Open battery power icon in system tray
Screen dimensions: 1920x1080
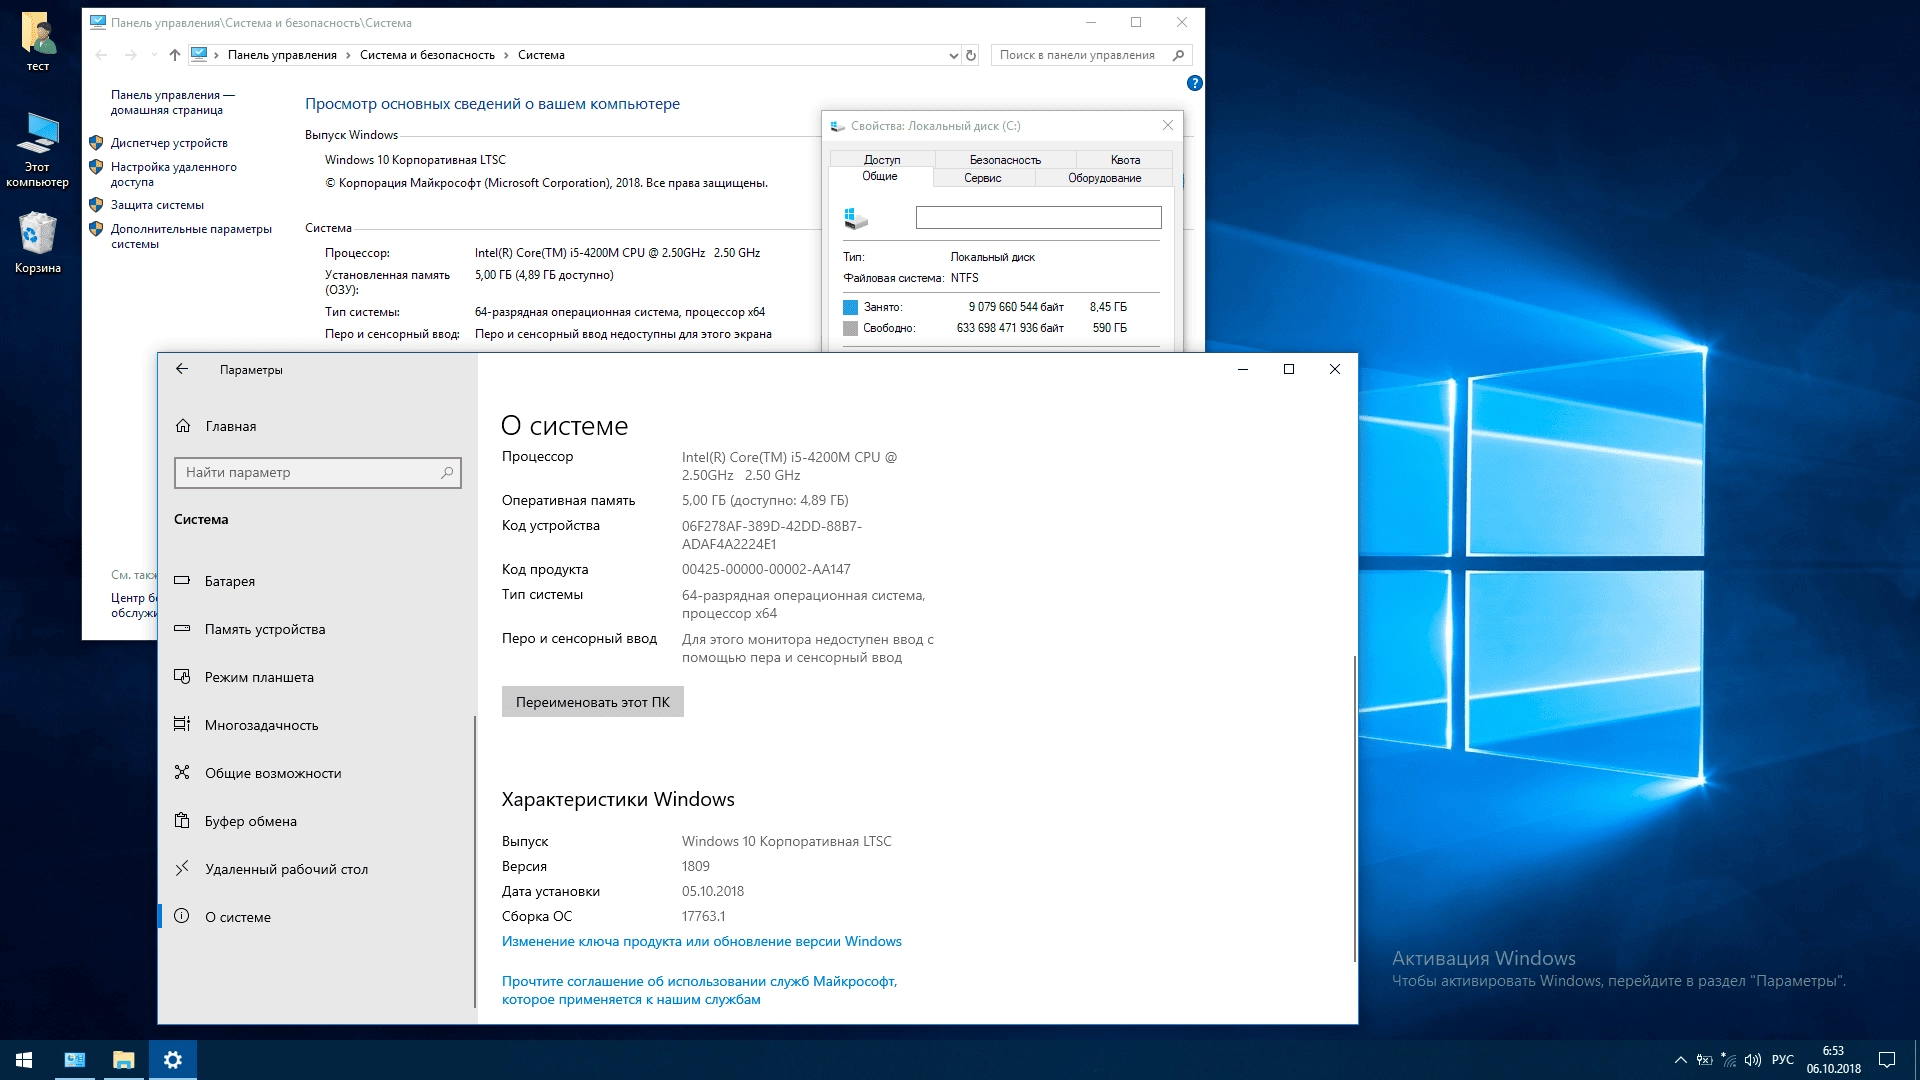pos(1705,1060)
